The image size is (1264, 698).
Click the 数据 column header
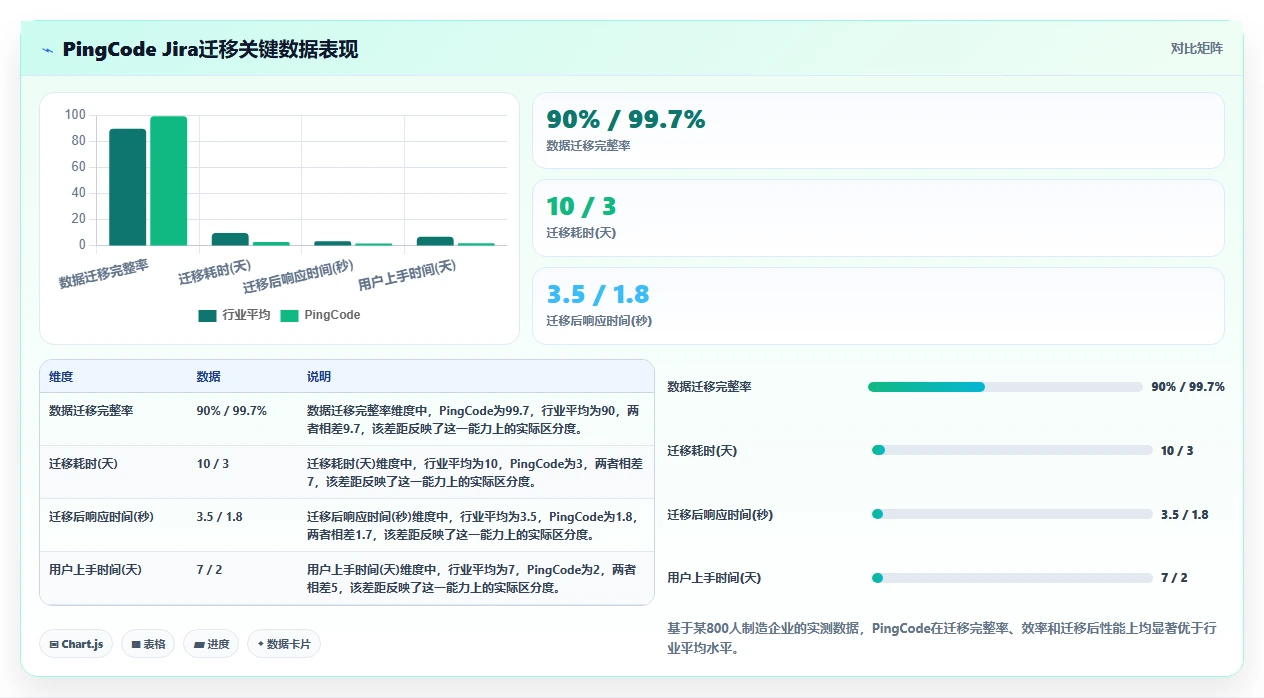click(209, 377)
